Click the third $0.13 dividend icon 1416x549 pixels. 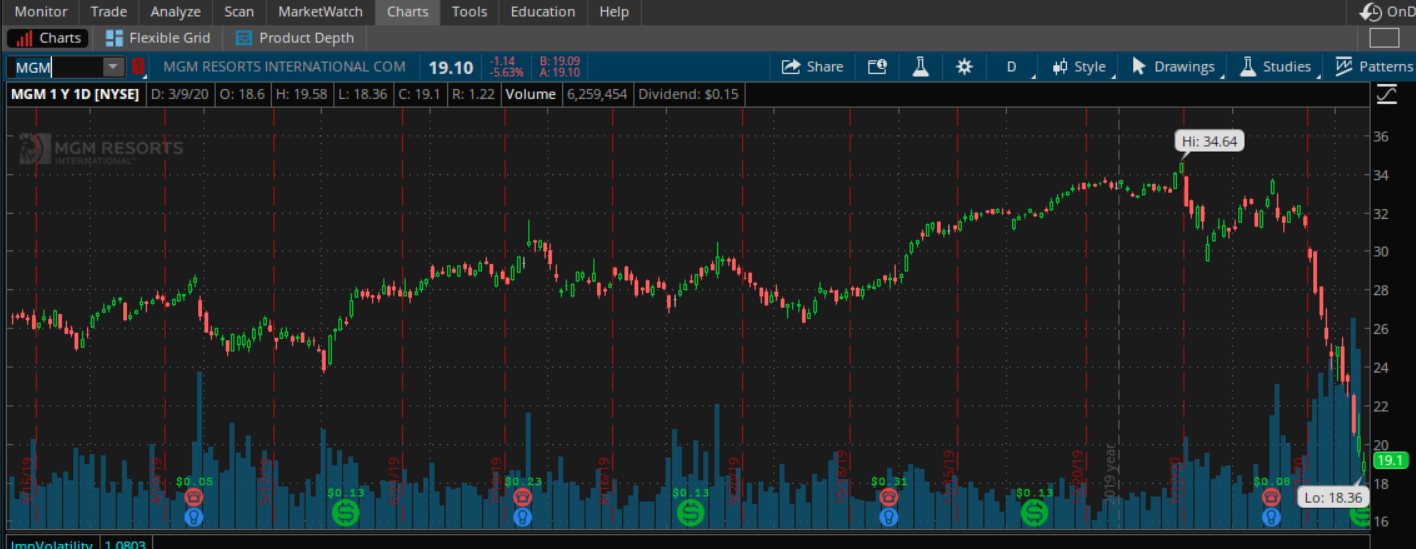1034,513
